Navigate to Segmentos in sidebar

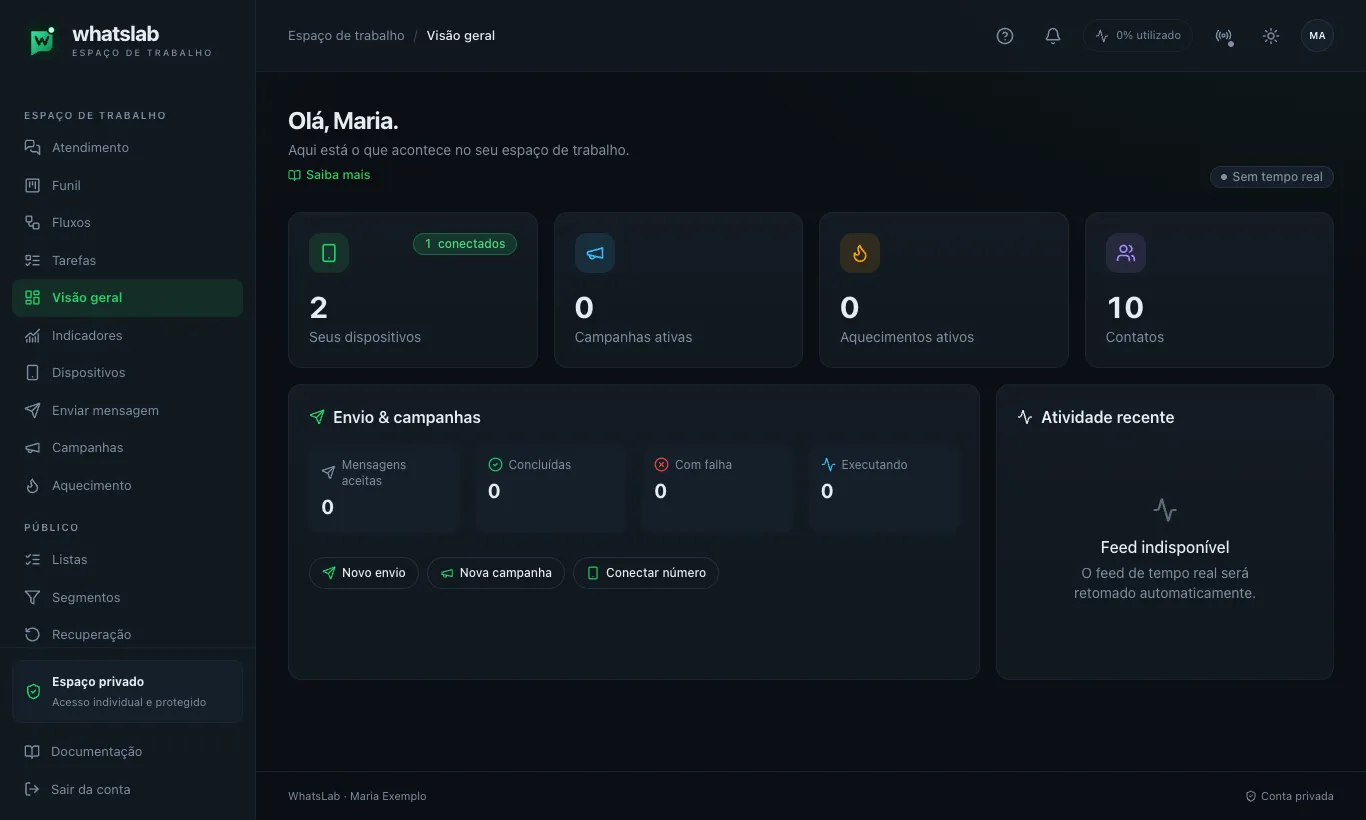pos(127,598)
